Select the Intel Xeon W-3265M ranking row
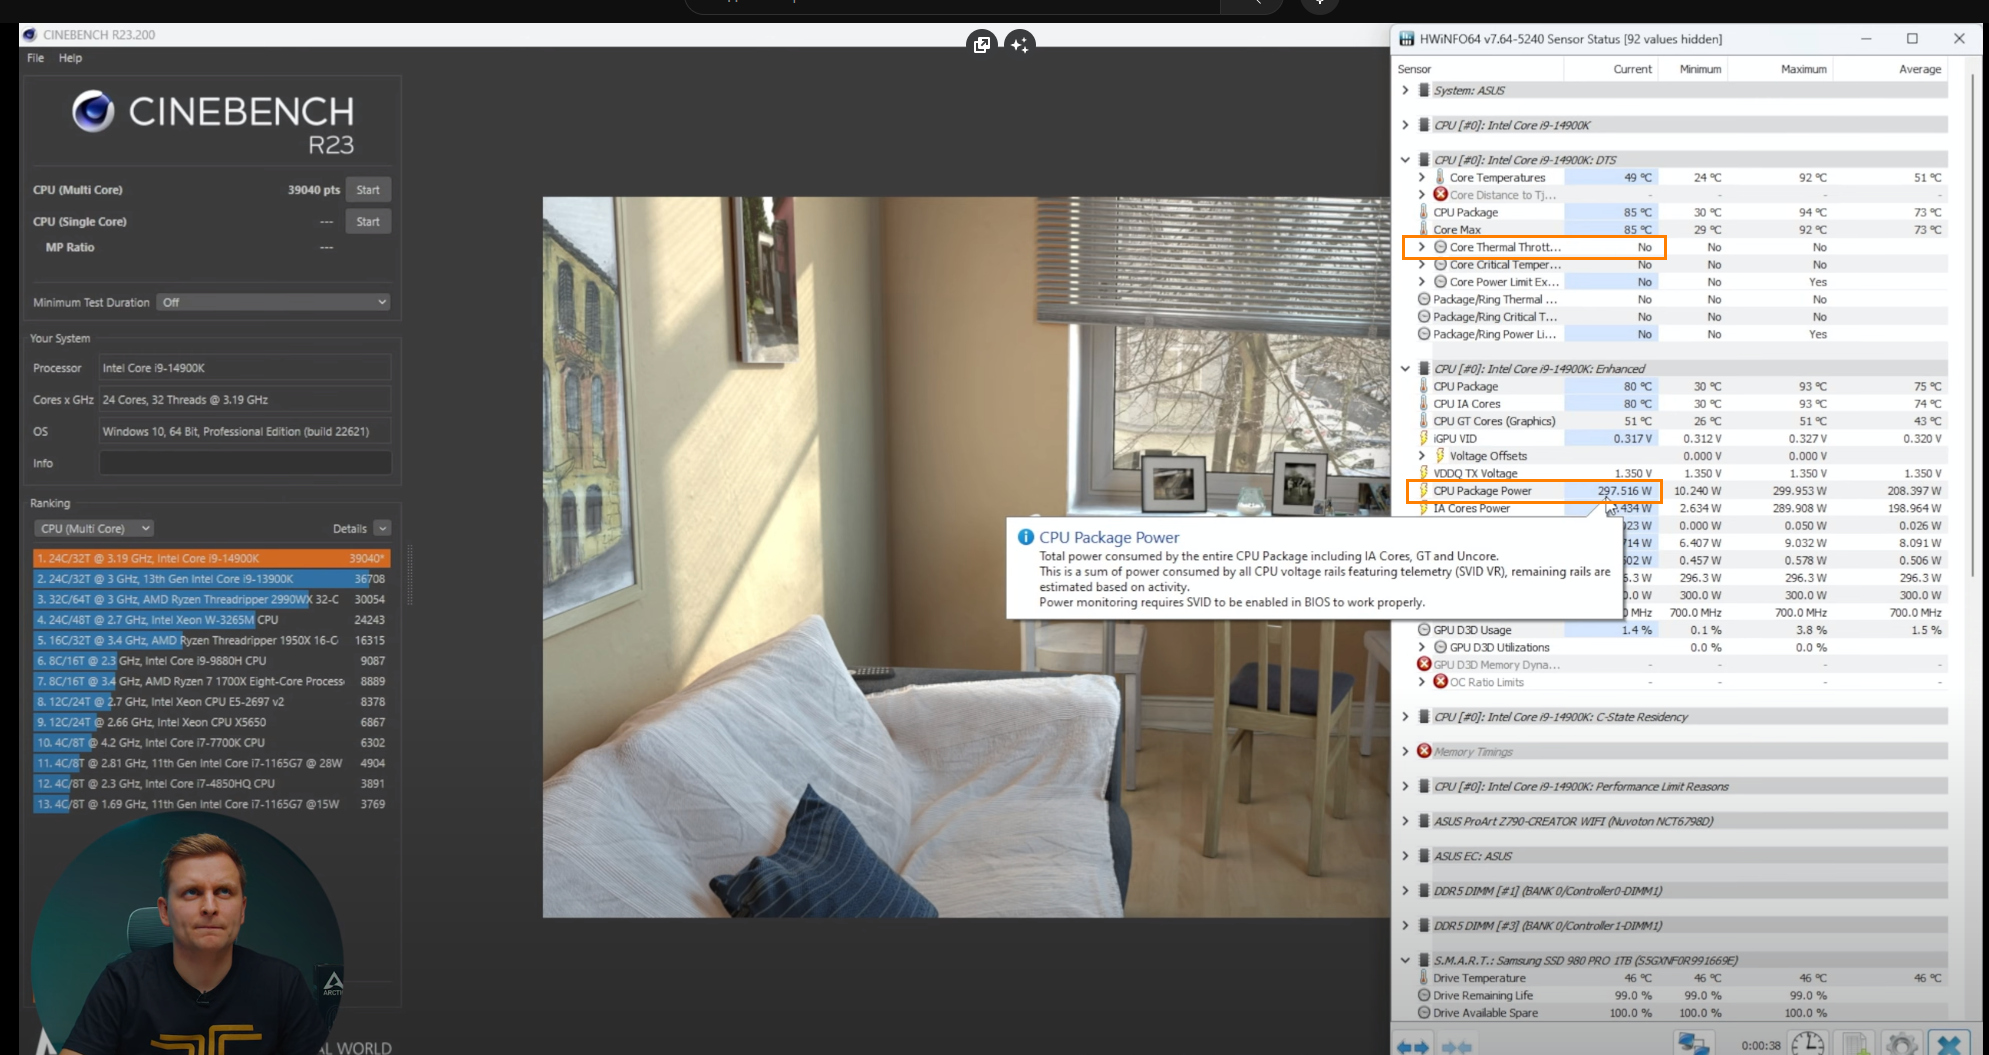 point(211,620)
